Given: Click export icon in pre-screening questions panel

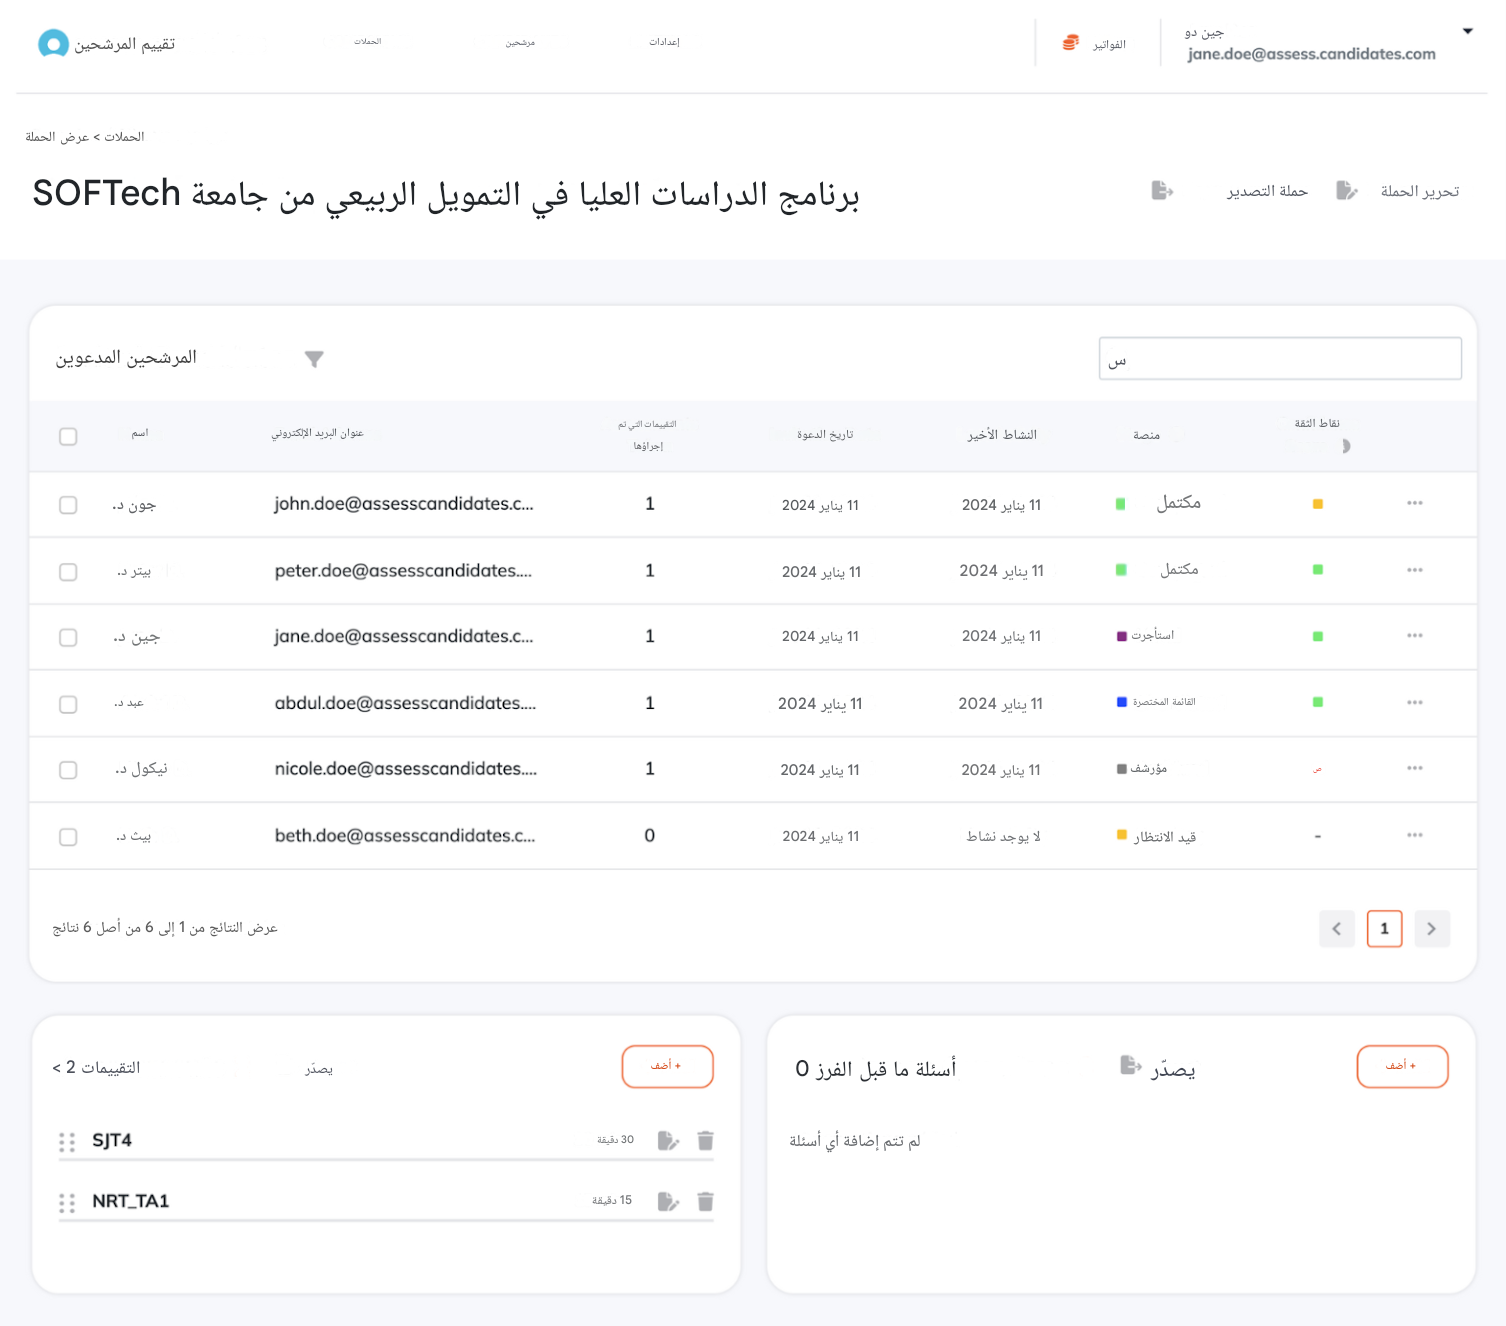Looking at the screenshot, I should tap(1131, 1066).
